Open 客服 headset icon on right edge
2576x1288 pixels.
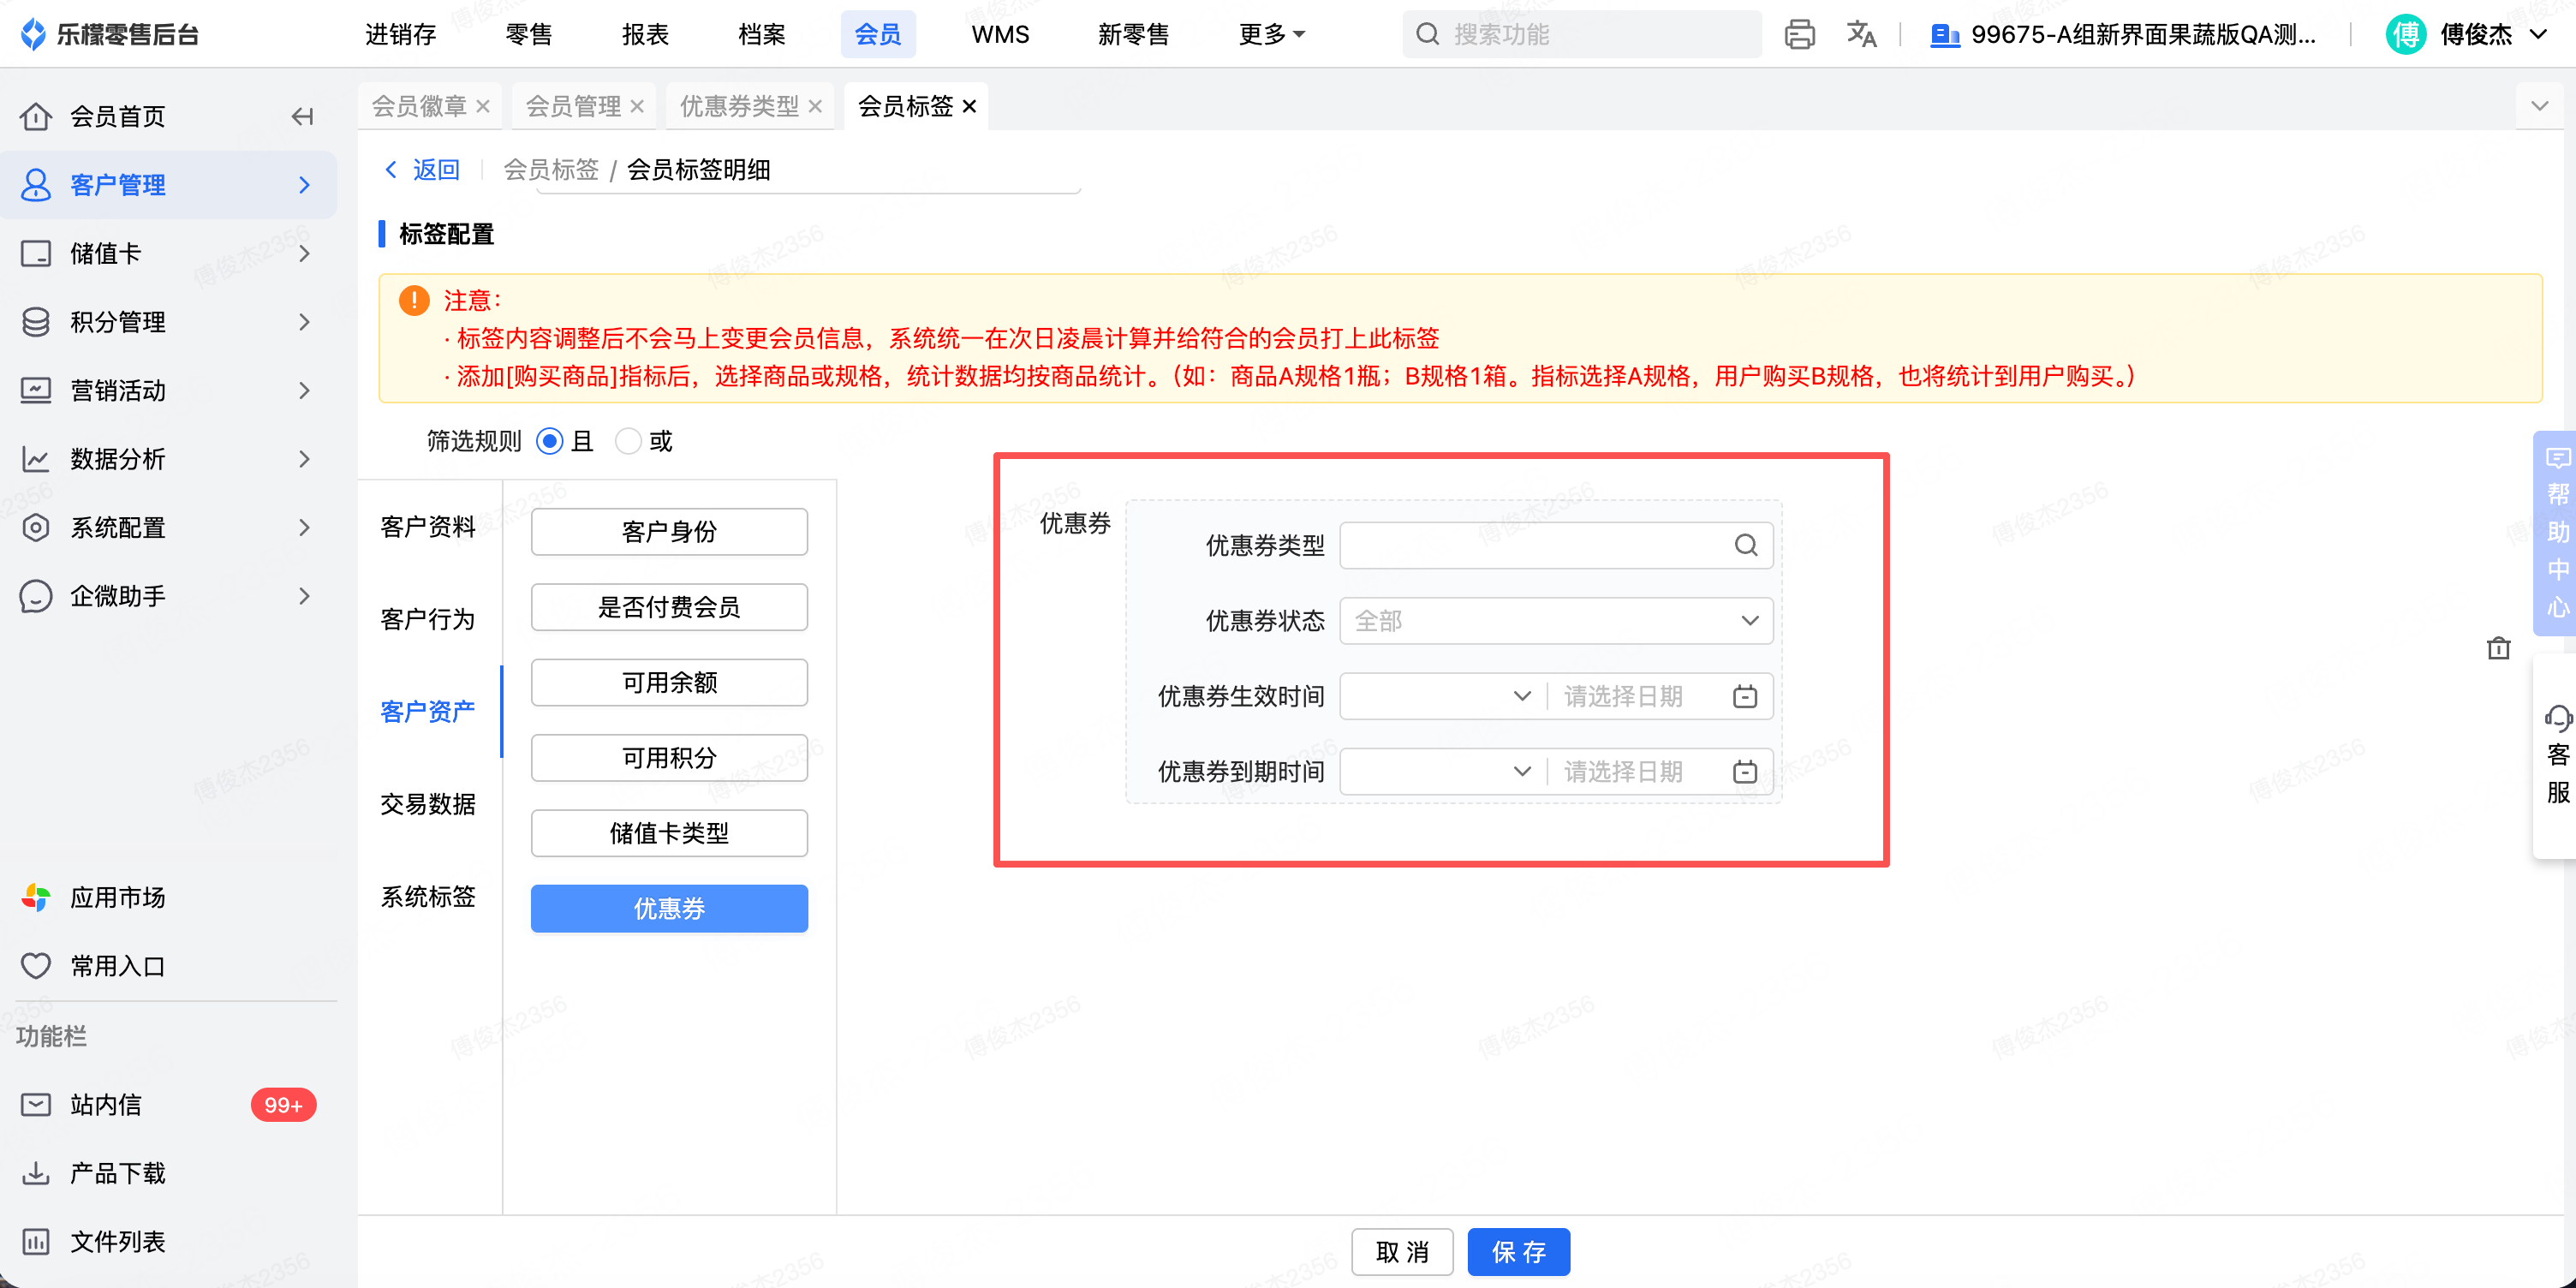[2557, 718]
